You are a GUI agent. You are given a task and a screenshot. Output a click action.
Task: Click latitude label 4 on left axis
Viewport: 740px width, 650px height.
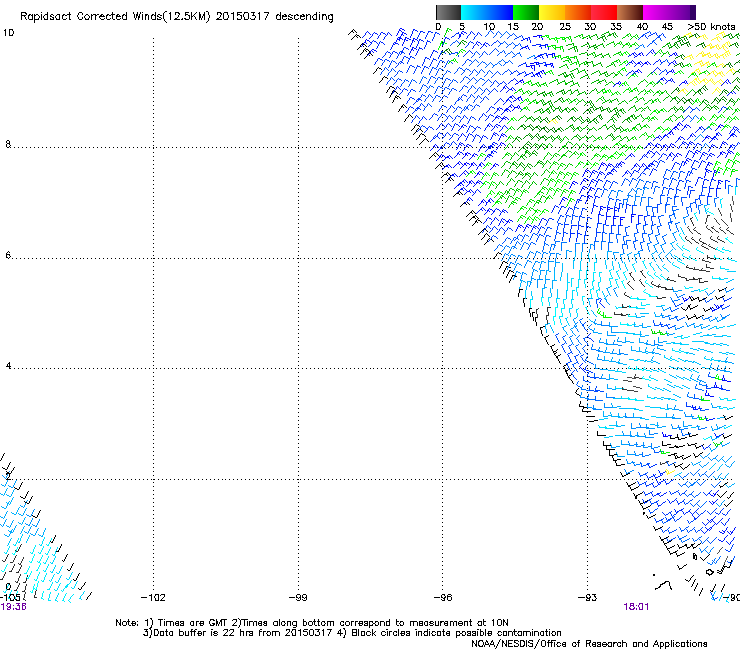[8, 366]
